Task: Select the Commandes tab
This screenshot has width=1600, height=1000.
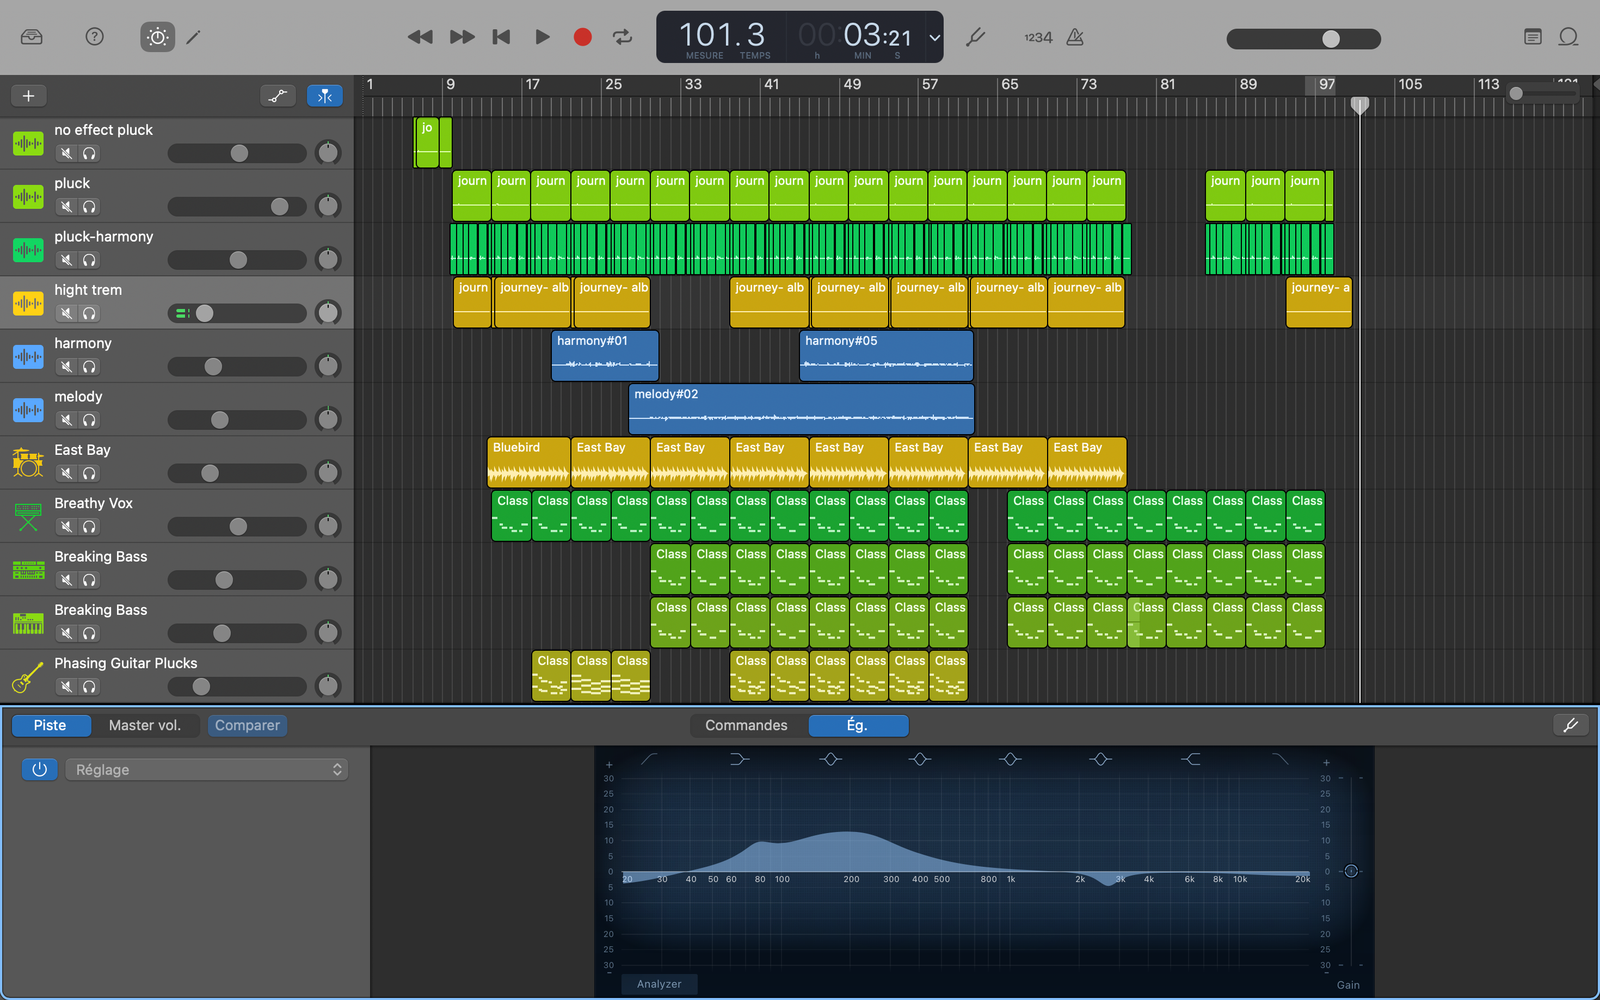Action: click(x=746, y=725)
